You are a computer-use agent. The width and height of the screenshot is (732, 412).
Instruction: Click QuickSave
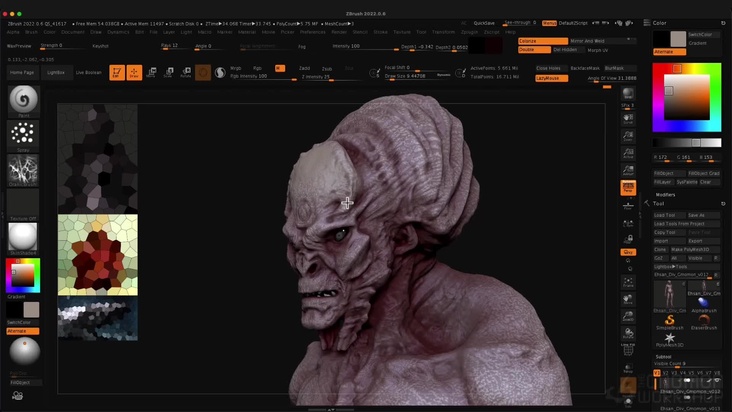pyautogui.click(x=484, y=23)
